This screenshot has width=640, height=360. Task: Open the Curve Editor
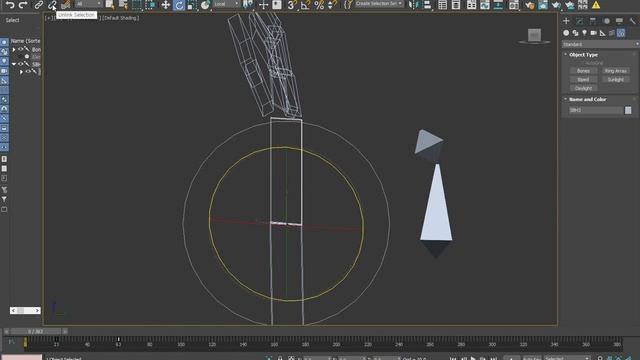pyautogui.click(x=485, y=5)
